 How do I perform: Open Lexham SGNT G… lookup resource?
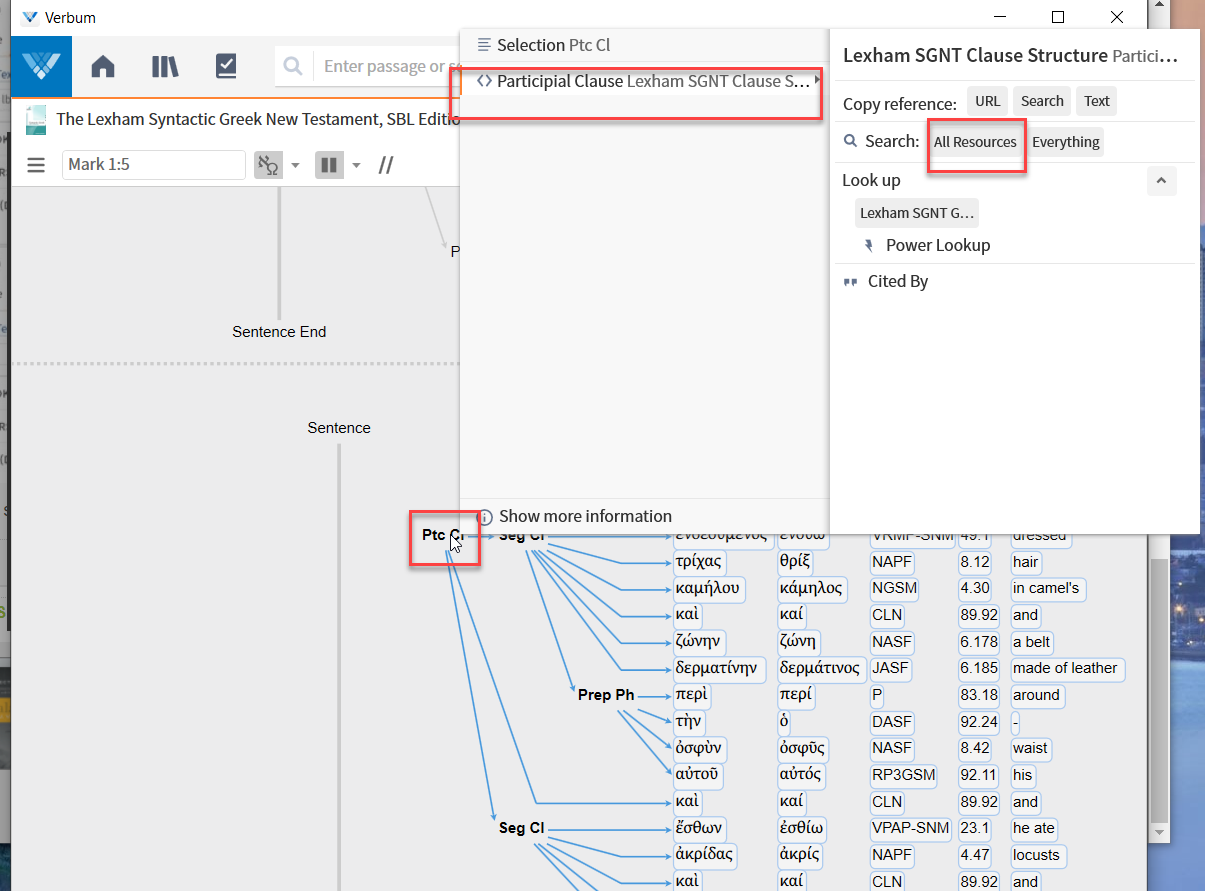pyautogui.click(x=917, y=213)
